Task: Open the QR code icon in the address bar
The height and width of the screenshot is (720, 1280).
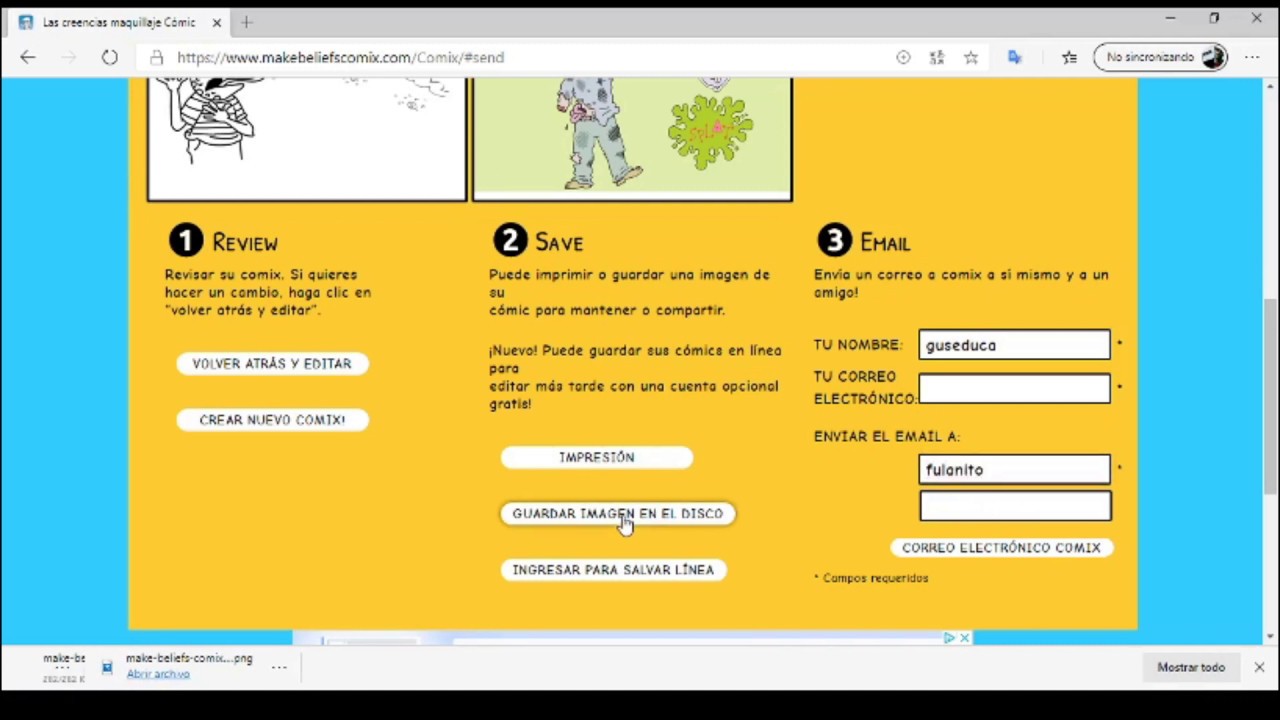Action: tap(937, 58)
